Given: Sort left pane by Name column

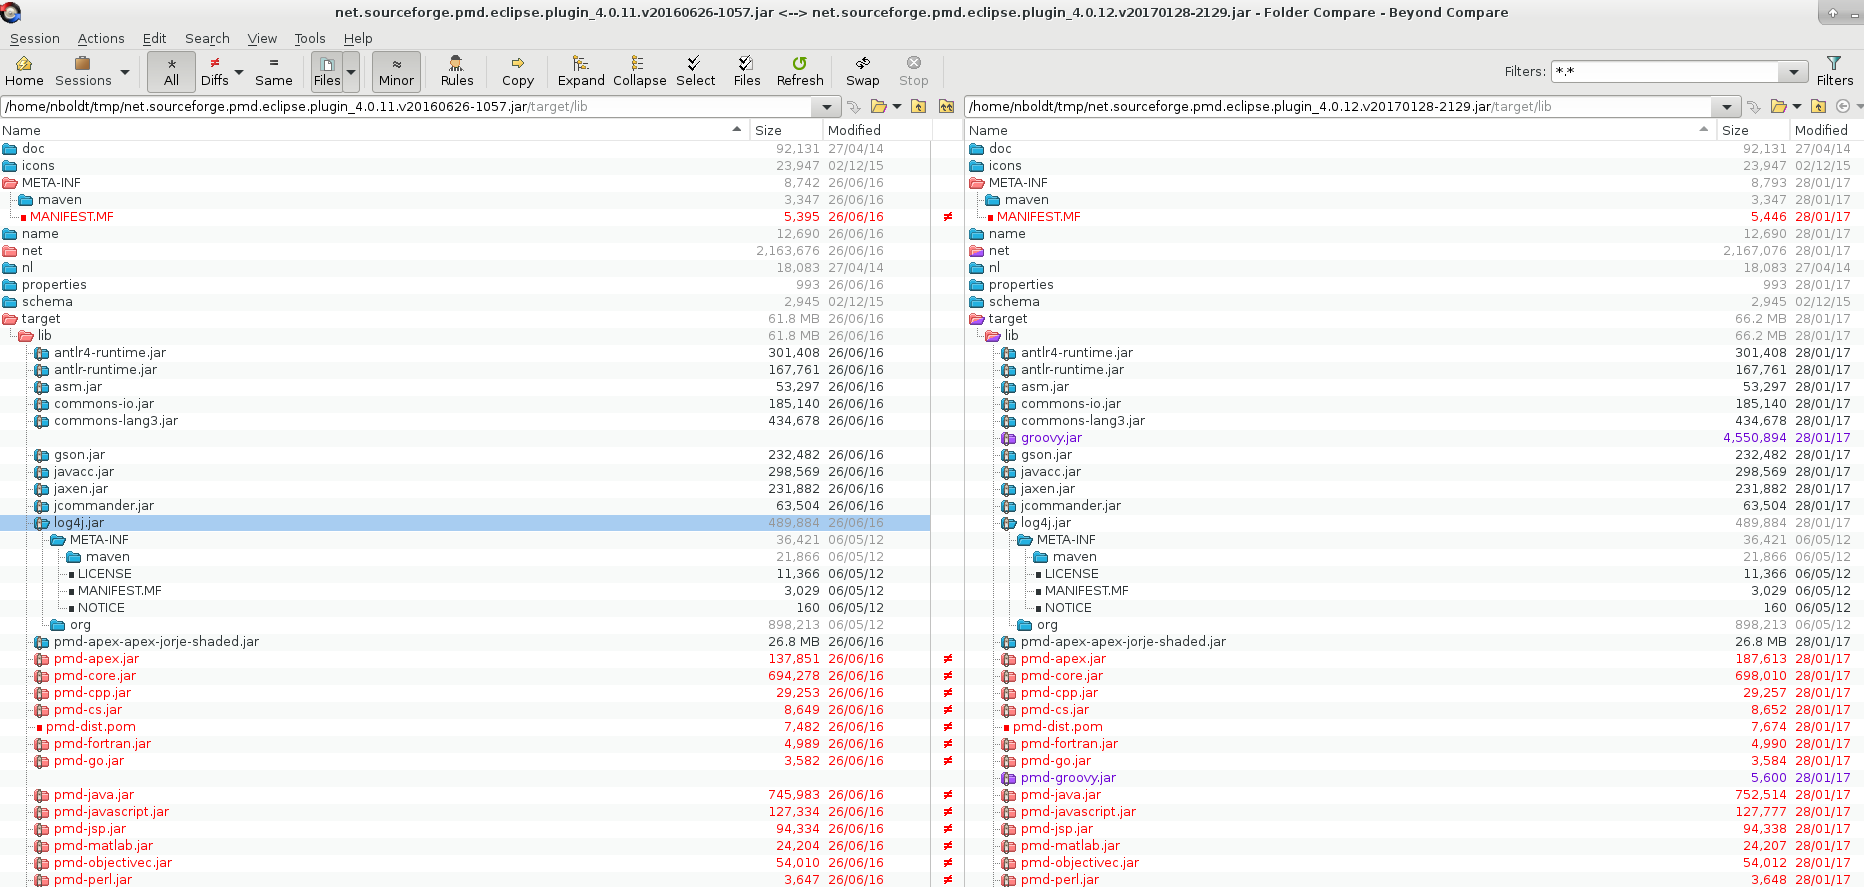Looking at the screenshot, I should pos(374,130).
